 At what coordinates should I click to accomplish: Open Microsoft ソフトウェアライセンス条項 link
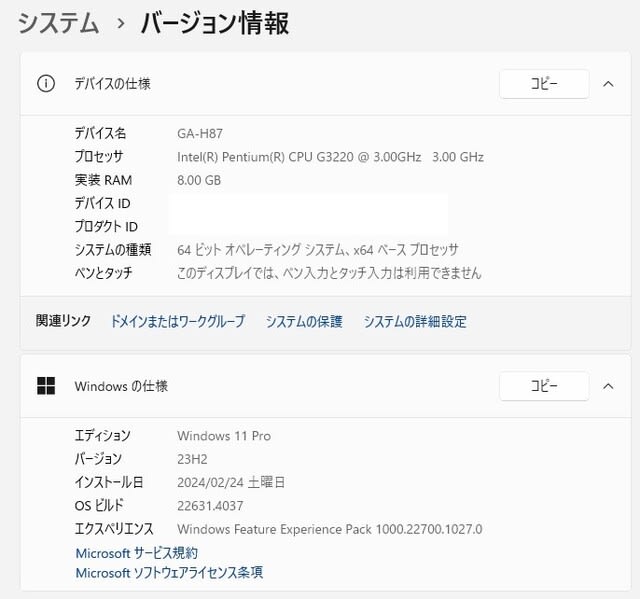pyautogui.click(x=169, y=572)
